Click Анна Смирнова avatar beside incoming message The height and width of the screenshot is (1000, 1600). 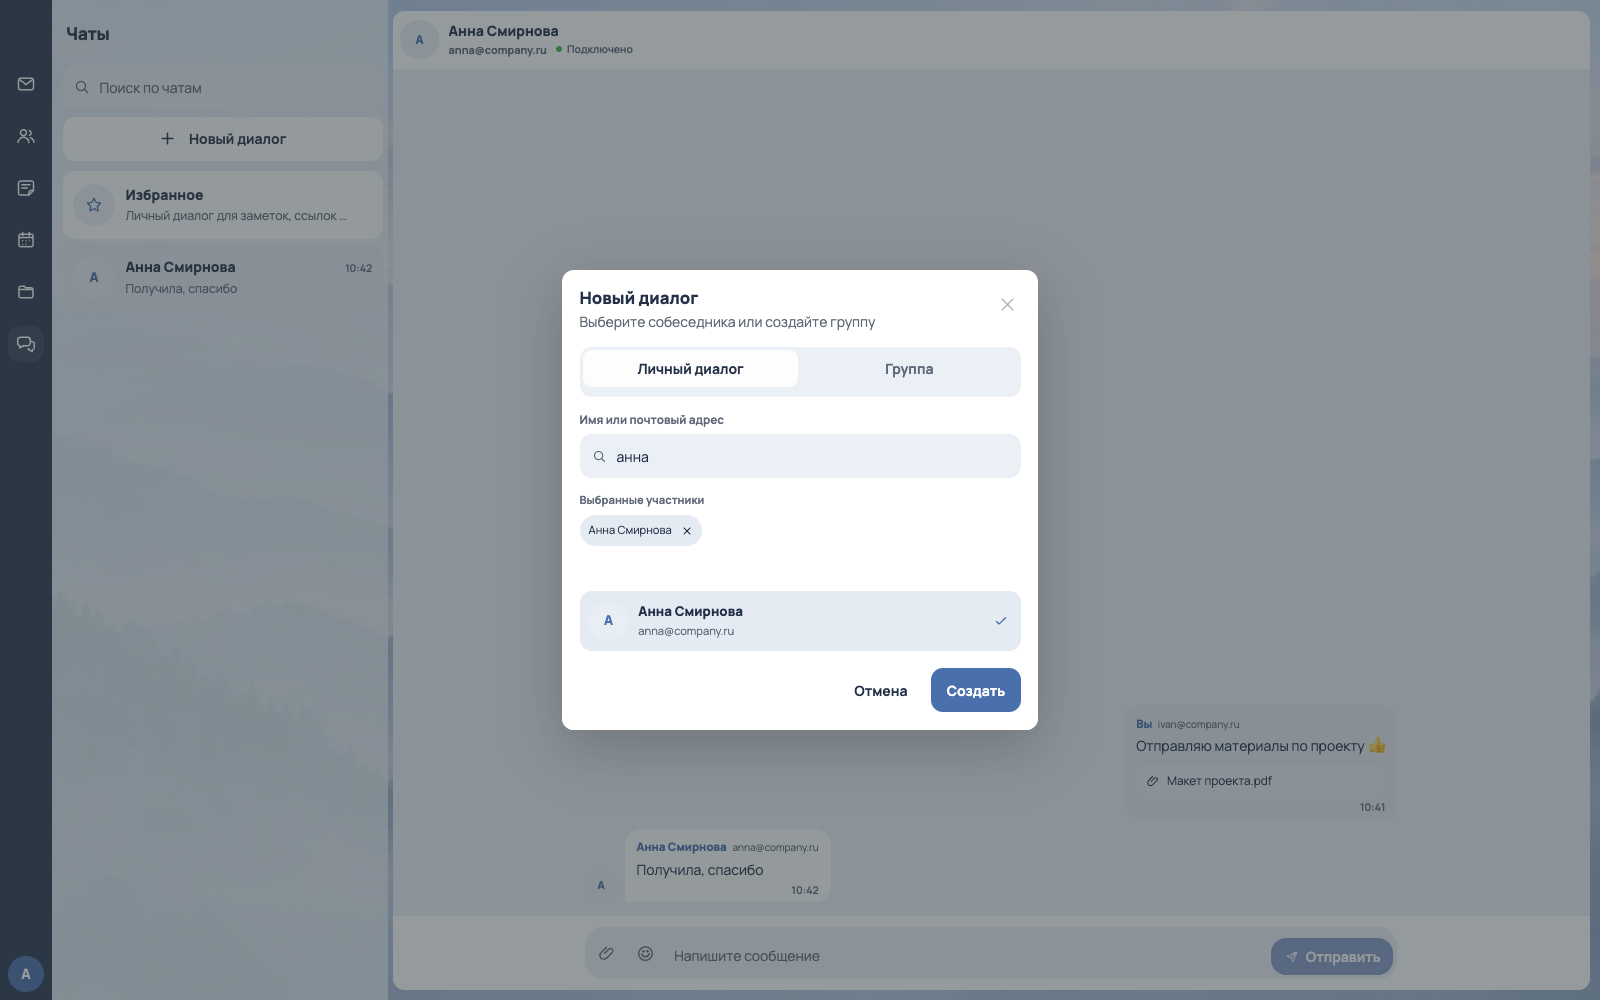(x=601, y=885)
